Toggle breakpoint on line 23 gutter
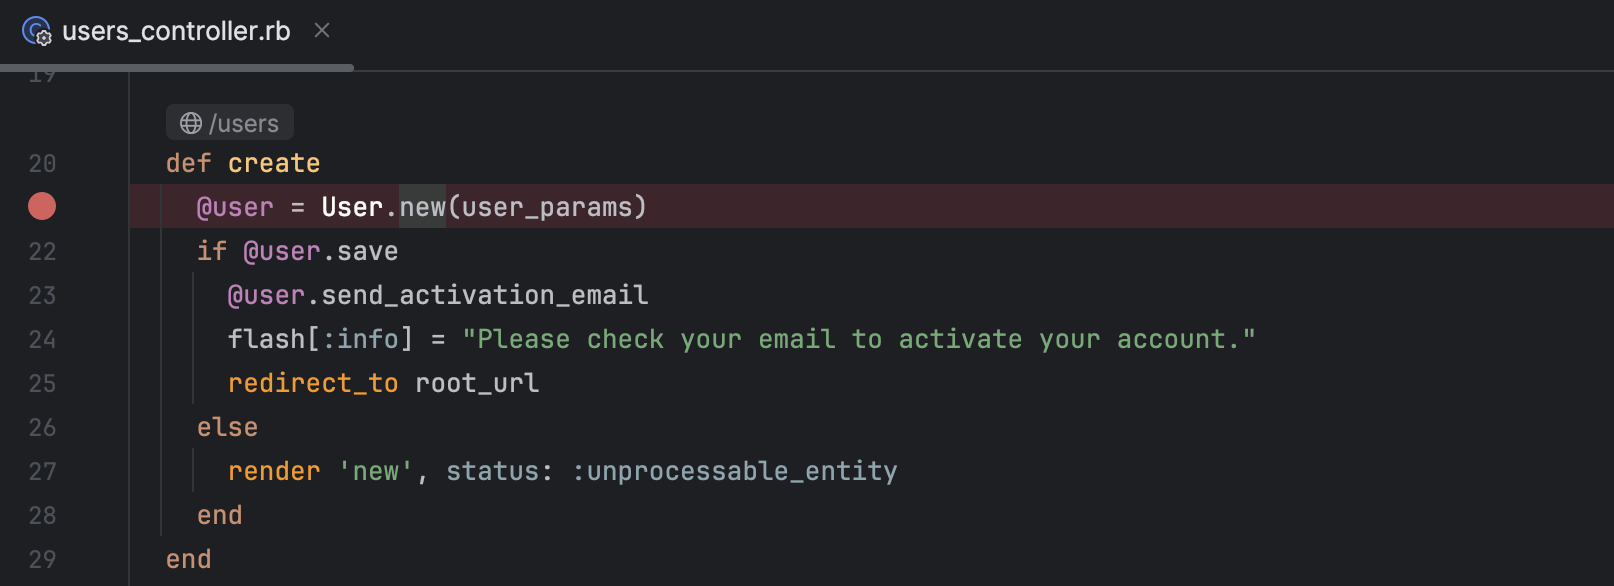This screenshot has width=1614, height=586. point(42,295)
